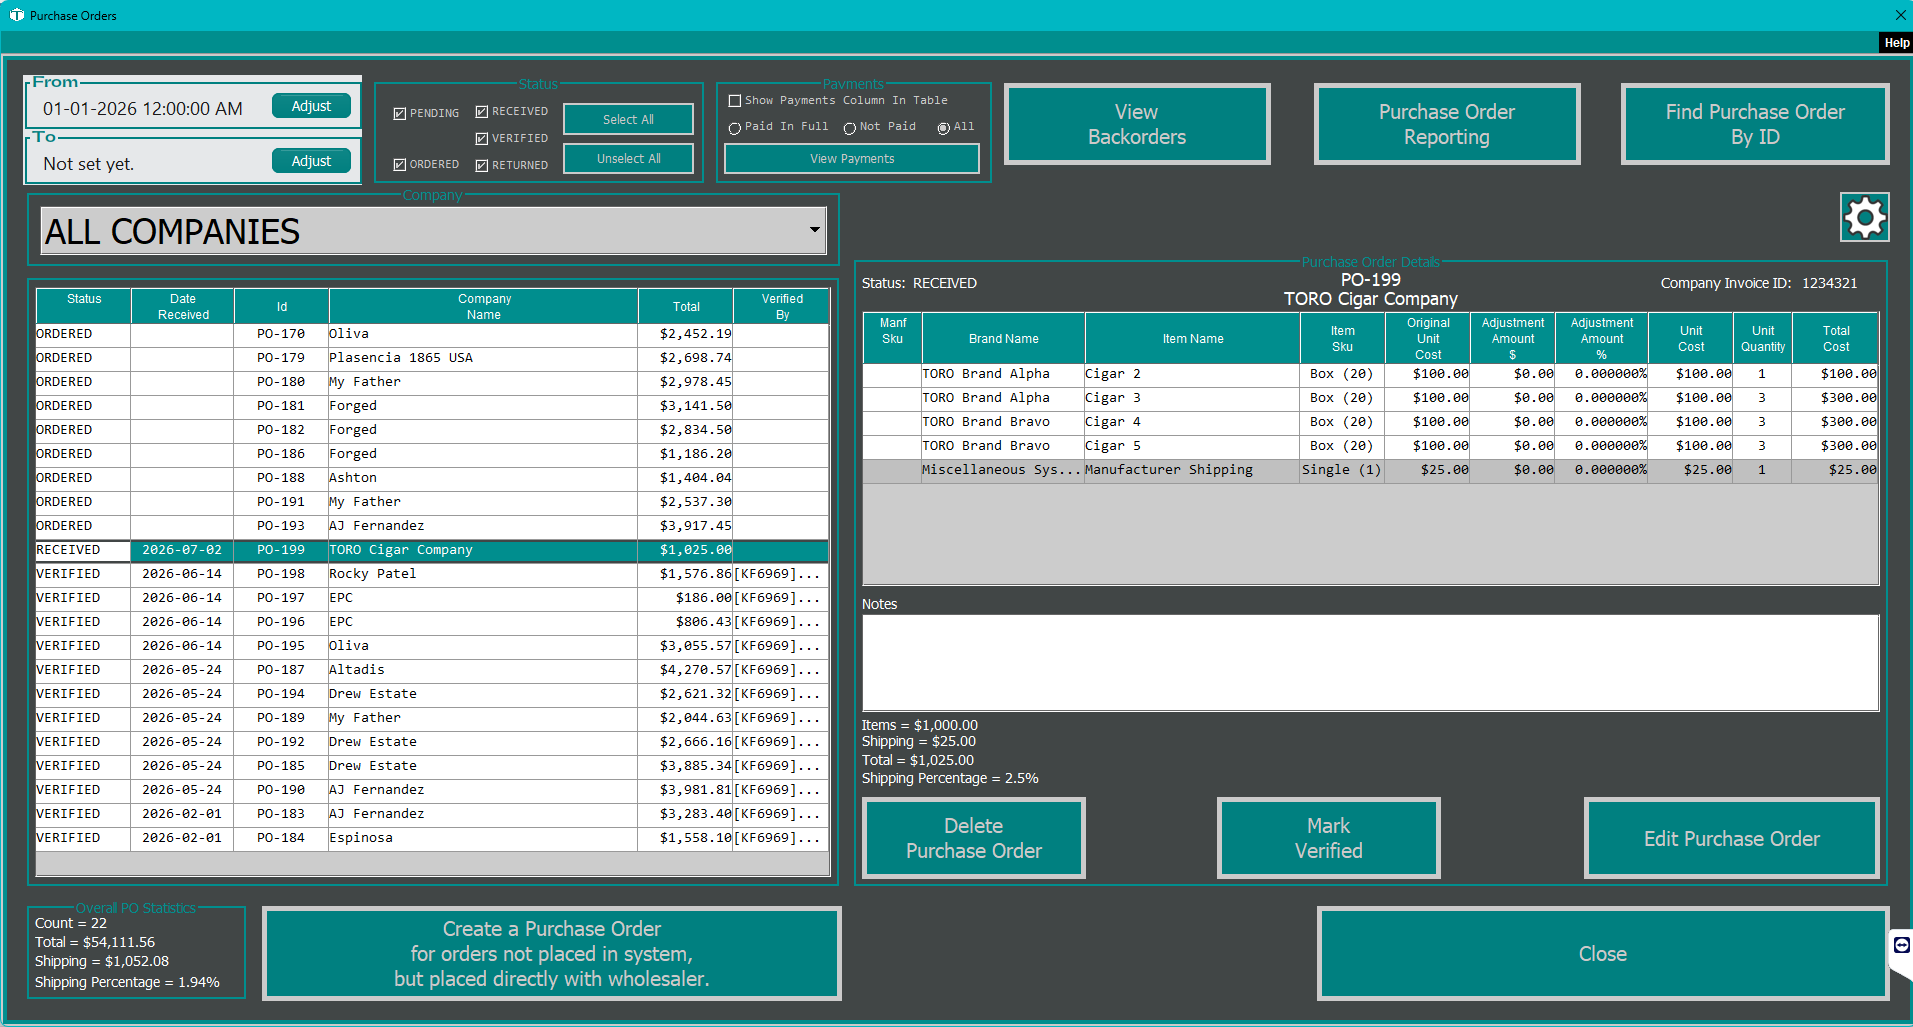
Task: Select PO-188 Ashton row
Action: click(432, 478)
